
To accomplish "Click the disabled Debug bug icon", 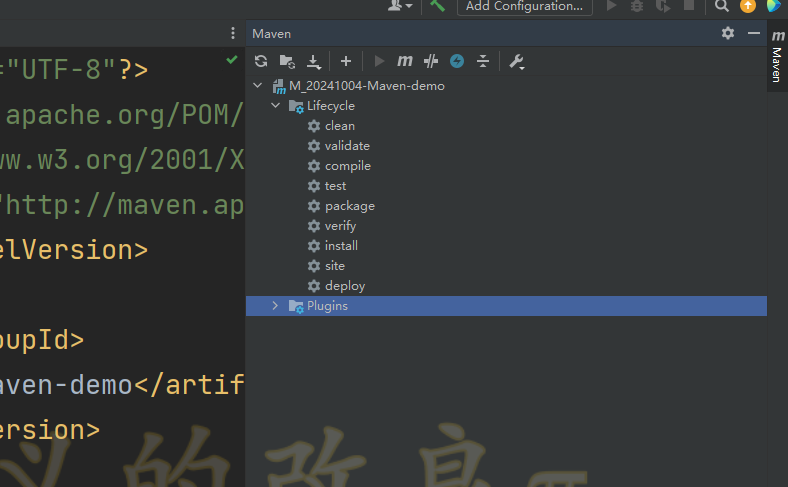I will tap(637, 6).
